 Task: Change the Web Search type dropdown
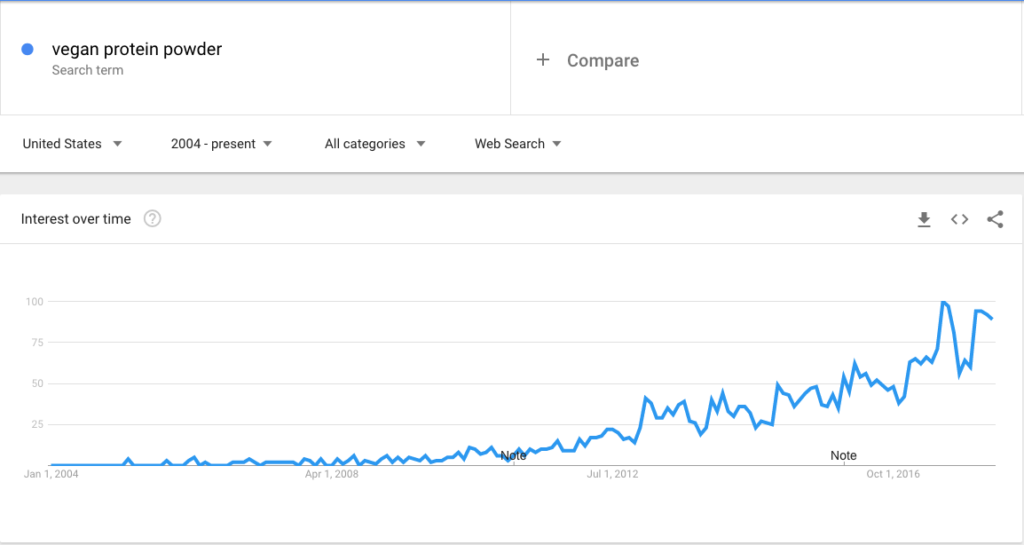click(x=518, y=144)
